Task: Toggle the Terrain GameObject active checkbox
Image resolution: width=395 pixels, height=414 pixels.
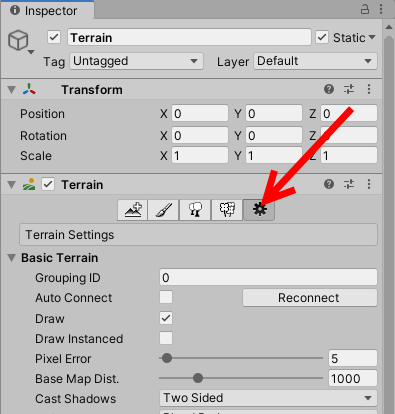Action: (x=54, y=37)
